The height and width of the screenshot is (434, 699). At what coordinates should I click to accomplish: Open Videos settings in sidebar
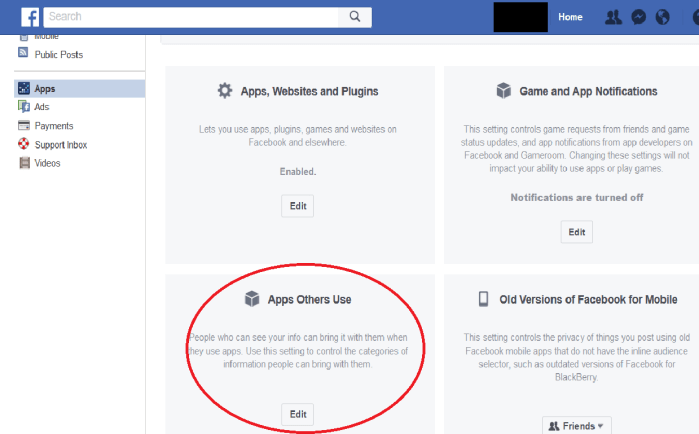coord(47,163)
